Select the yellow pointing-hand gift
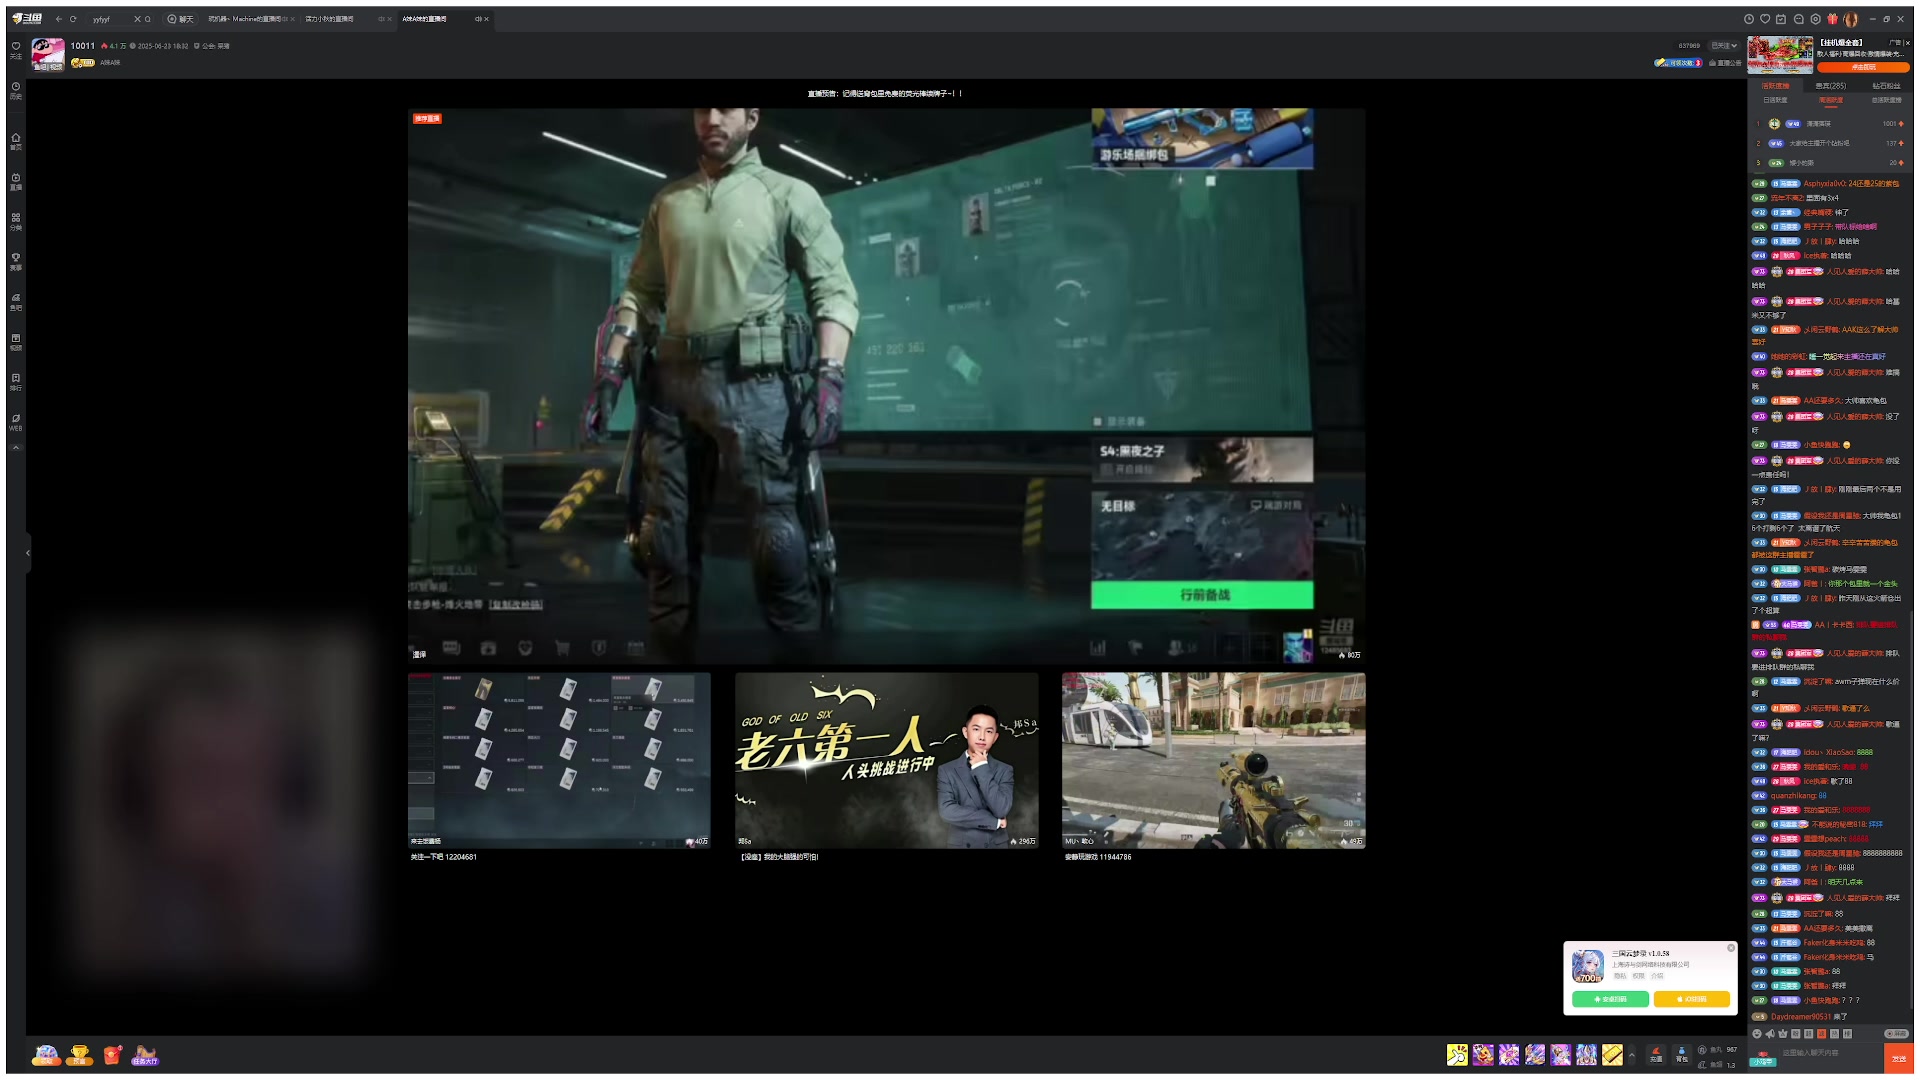This screenshot has height=1080, width=1920. coord(1457,1055)
